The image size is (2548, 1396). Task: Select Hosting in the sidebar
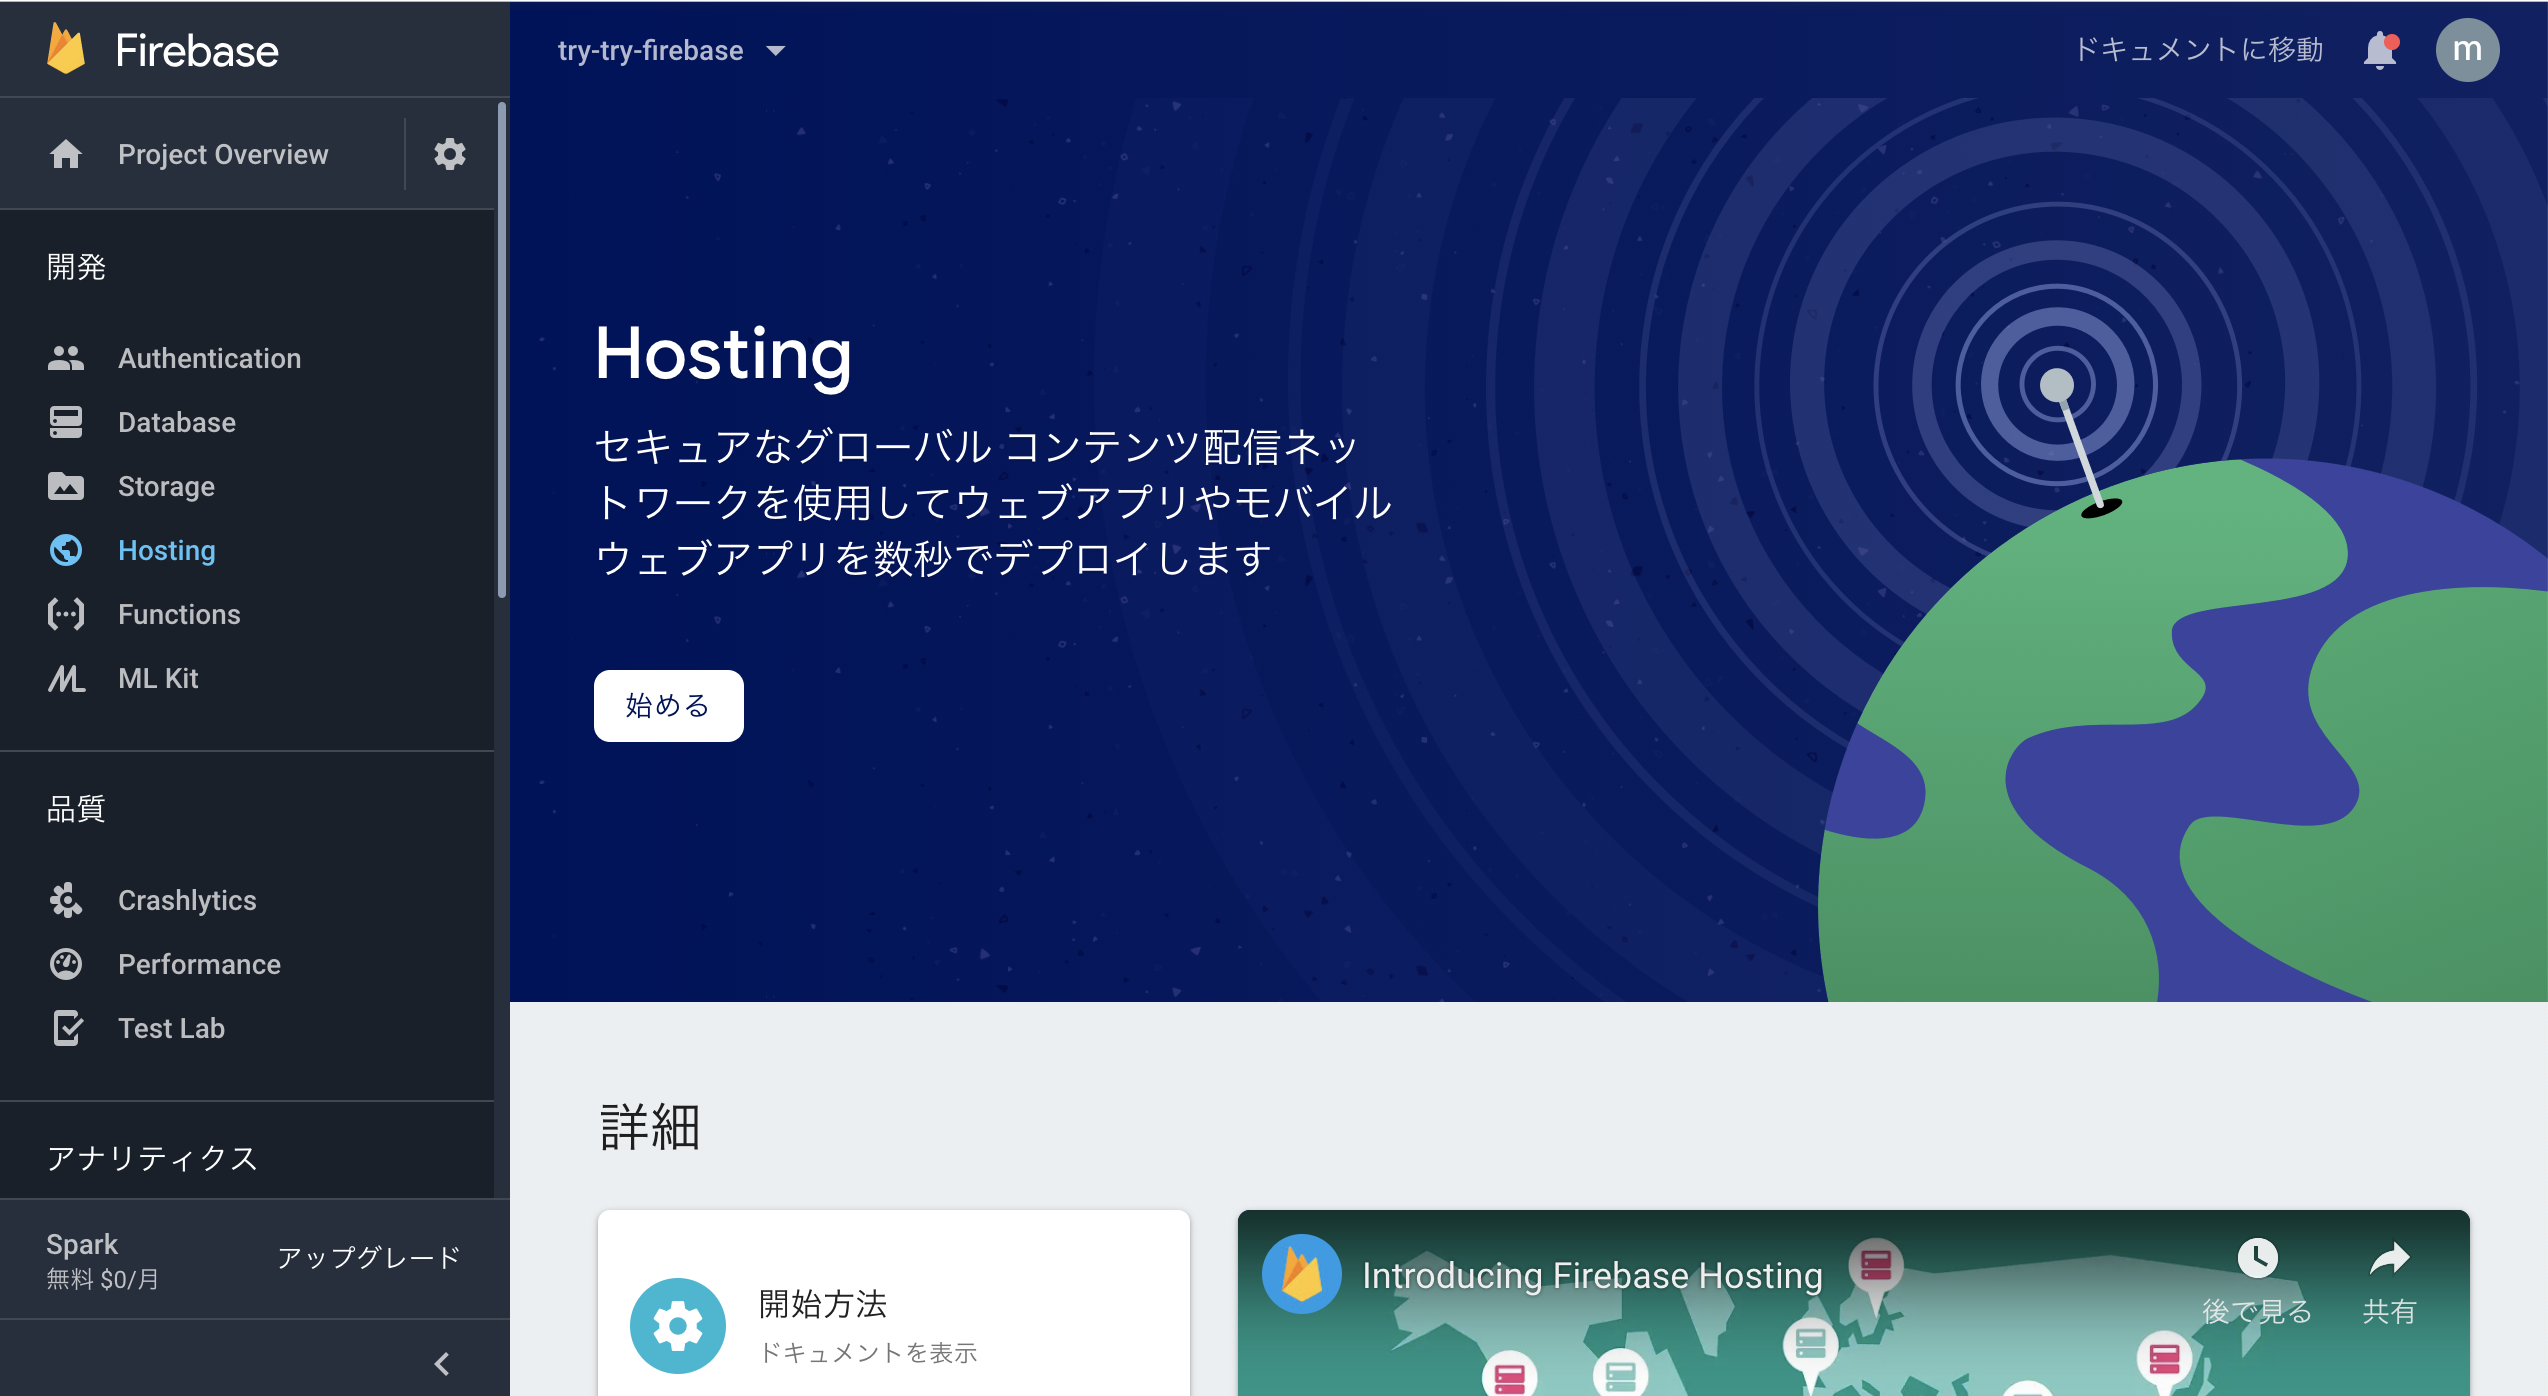tap(166, 550)
